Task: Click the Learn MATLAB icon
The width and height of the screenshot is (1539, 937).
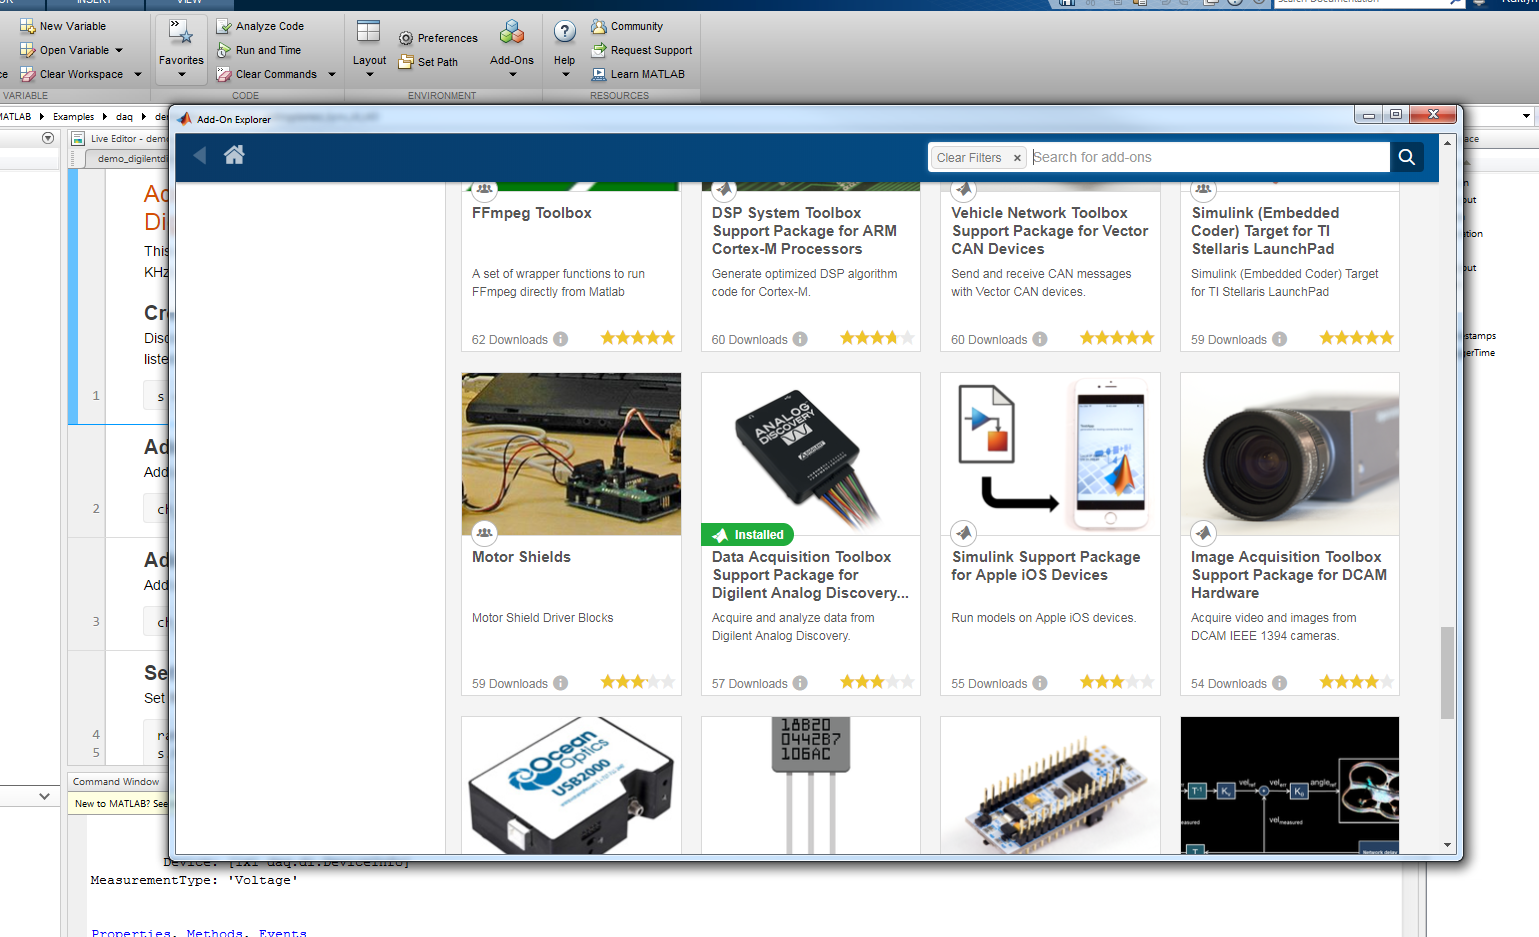Action: pyautogui.click(x=599, y=73)
